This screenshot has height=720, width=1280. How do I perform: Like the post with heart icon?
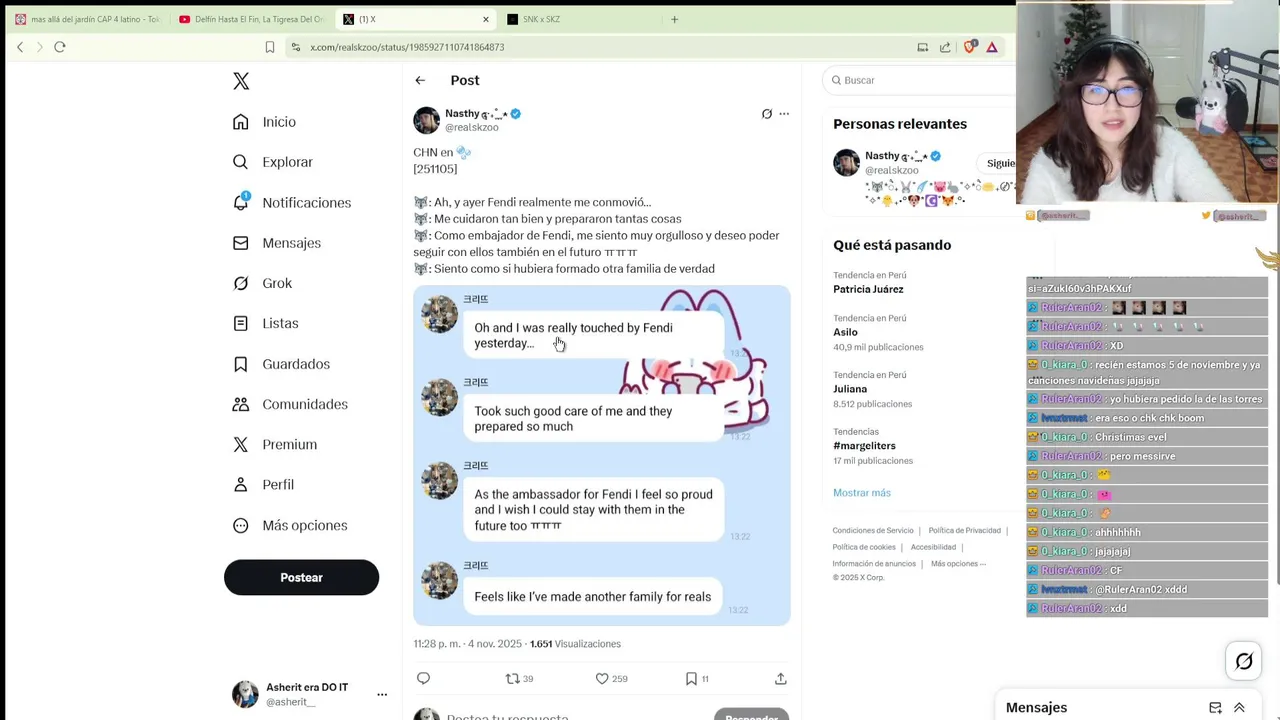click(x=602, y=678)
